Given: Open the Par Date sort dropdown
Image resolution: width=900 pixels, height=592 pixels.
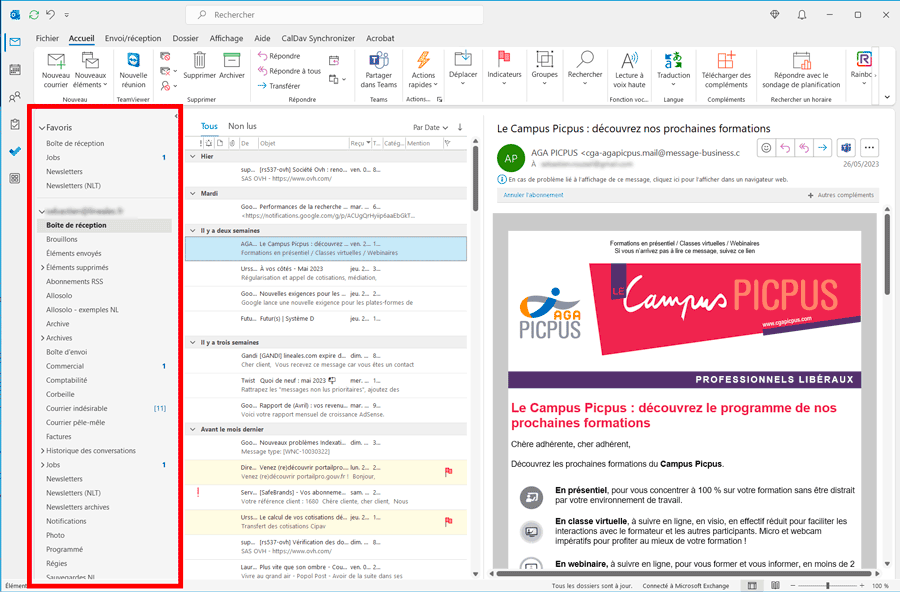Looking at the screenshot, I should [430, 127].
